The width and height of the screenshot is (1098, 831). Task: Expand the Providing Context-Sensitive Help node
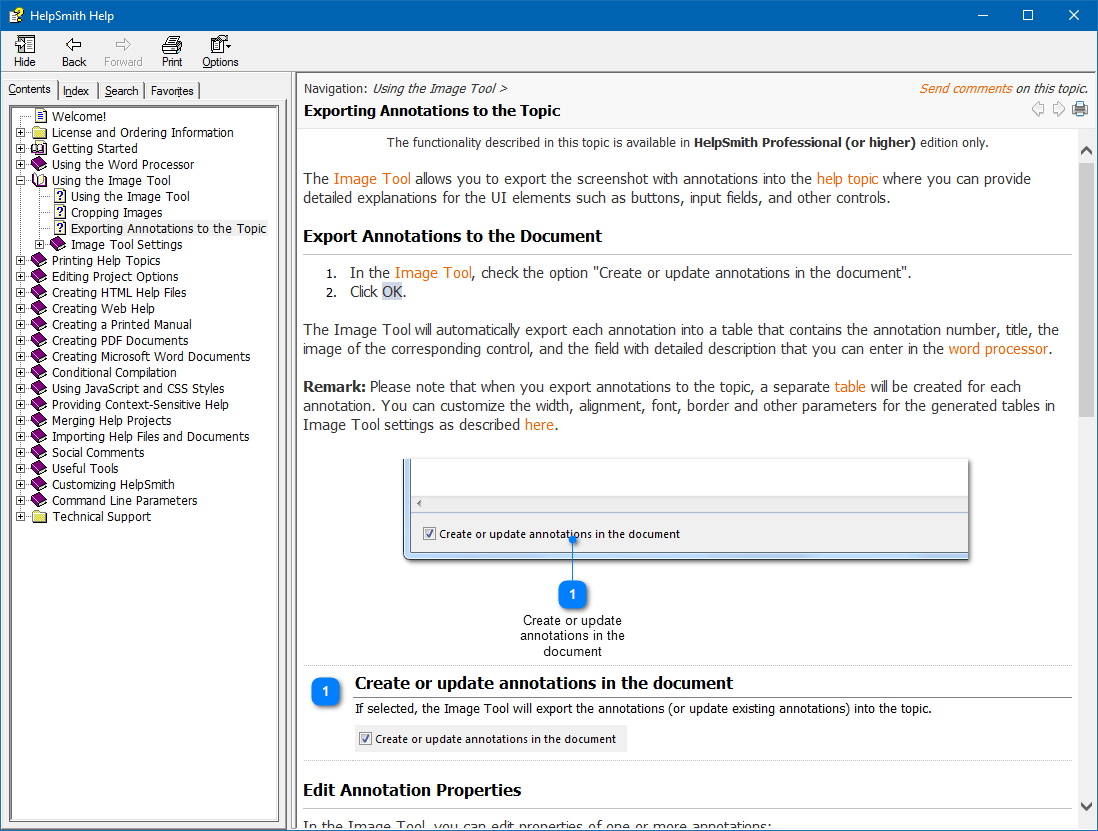coord(20,405)
